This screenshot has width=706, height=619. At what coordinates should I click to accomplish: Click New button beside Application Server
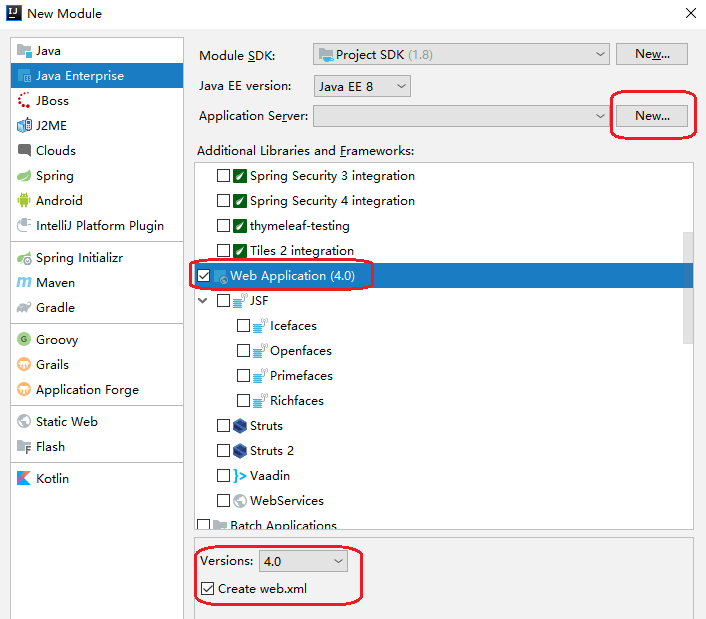point(652,116)
